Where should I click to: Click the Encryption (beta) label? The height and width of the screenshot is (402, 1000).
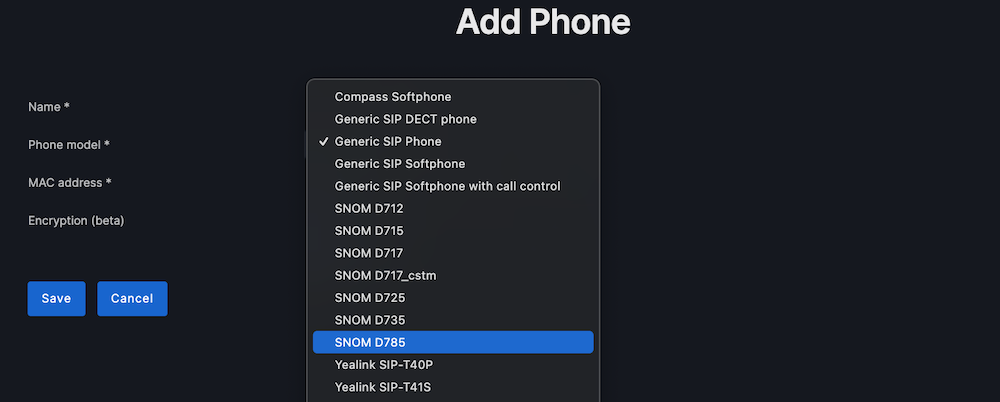coord(76,220)
